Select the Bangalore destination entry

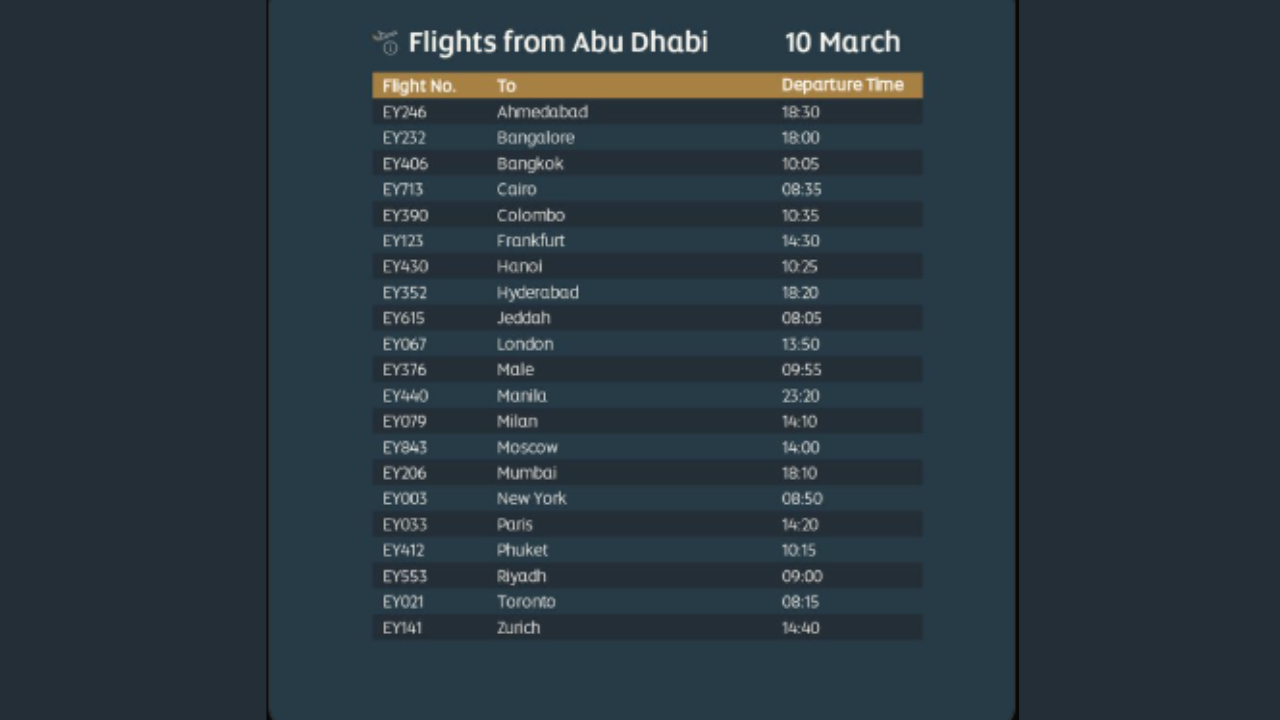click(535, 138)
